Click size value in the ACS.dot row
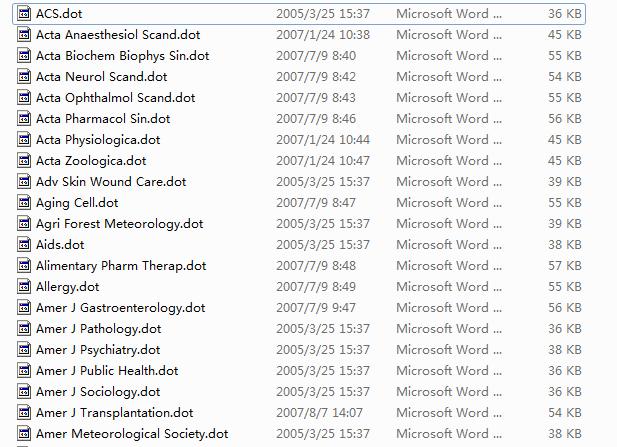This screenshot has width=617, height=447. click(565, 14)
